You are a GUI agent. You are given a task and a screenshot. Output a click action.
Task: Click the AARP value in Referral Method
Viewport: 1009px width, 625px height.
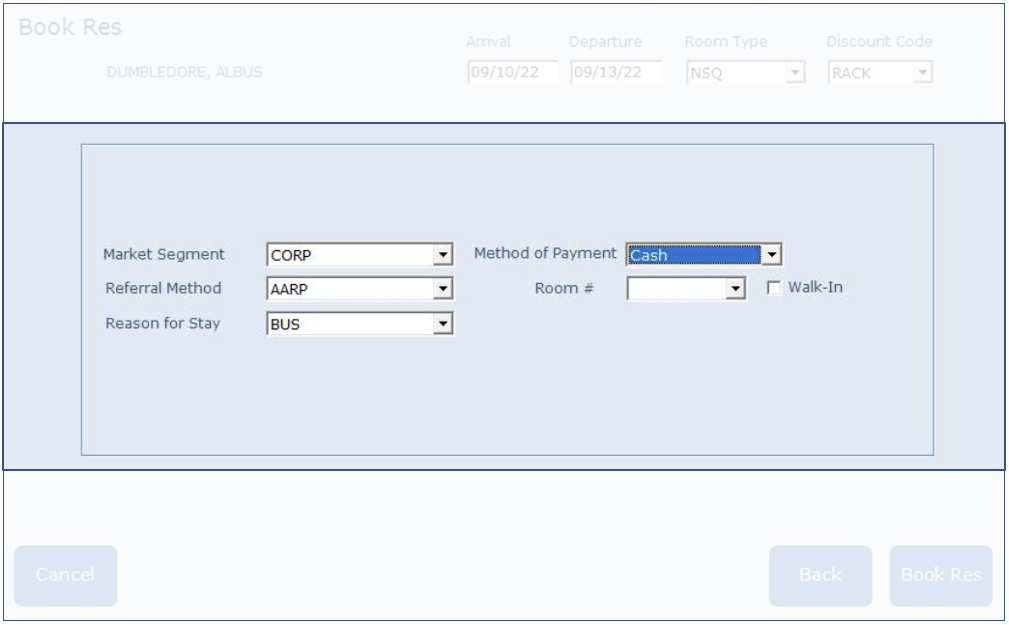(350, 289)
